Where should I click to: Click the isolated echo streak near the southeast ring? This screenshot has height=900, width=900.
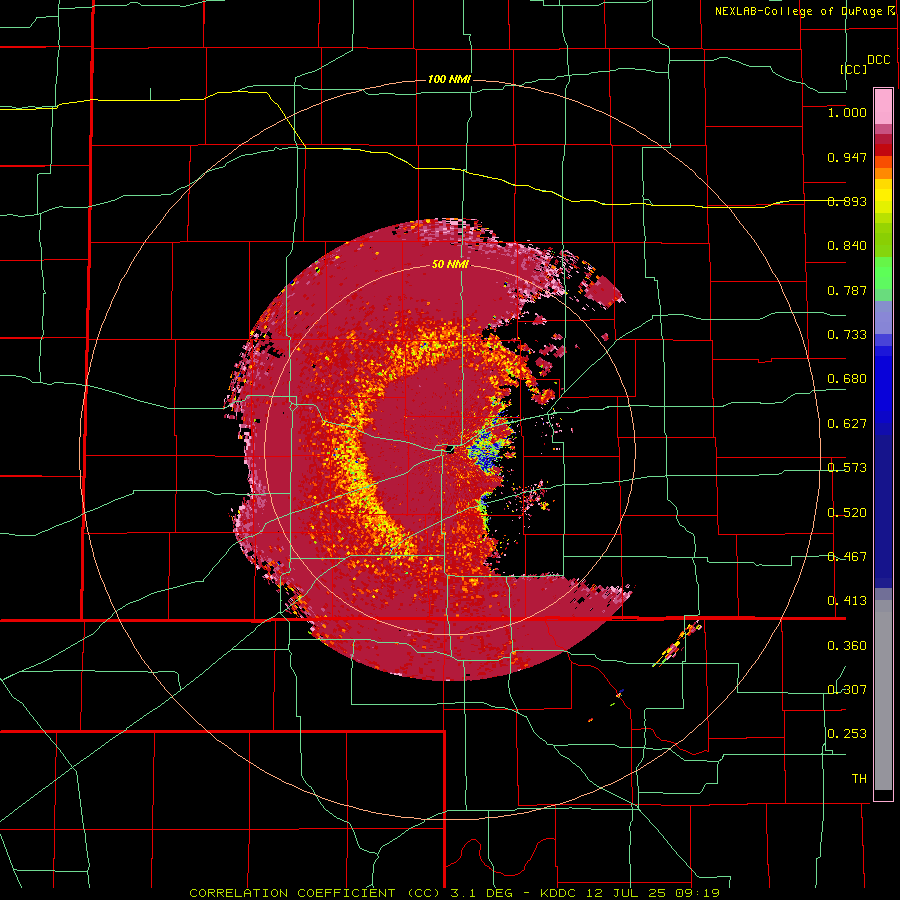(678, 645)
